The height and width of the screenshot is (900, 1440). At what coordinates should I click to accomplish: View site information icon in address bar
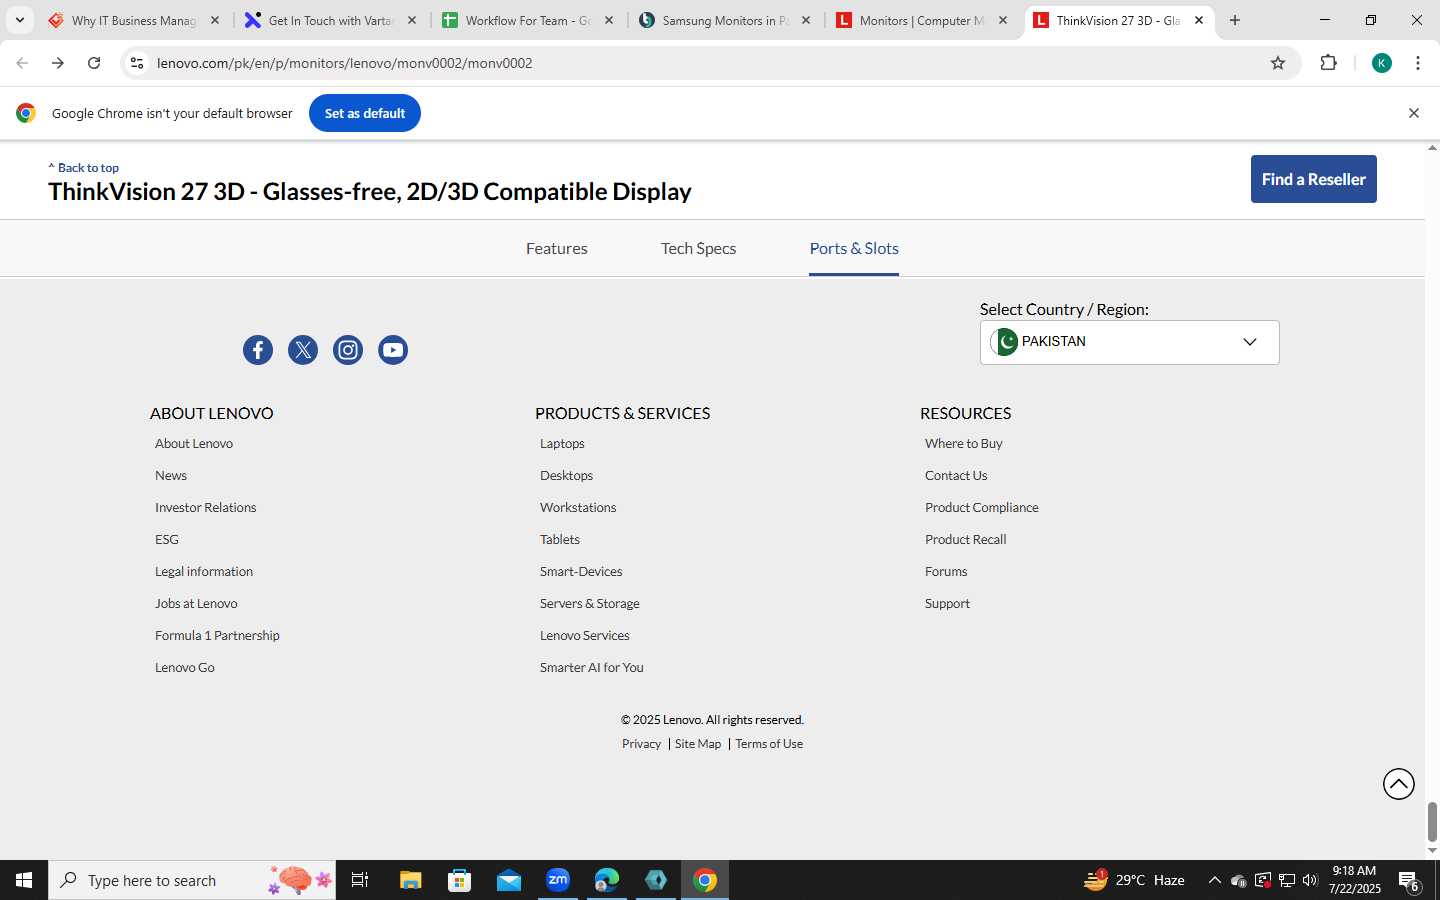point(137,63)
